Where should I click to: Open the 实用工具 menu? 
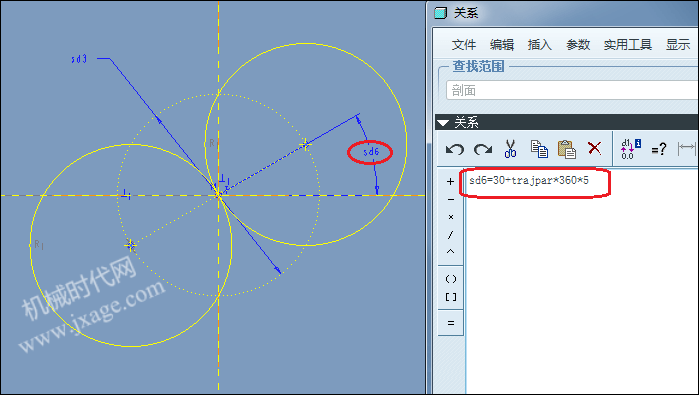[628, 45]
